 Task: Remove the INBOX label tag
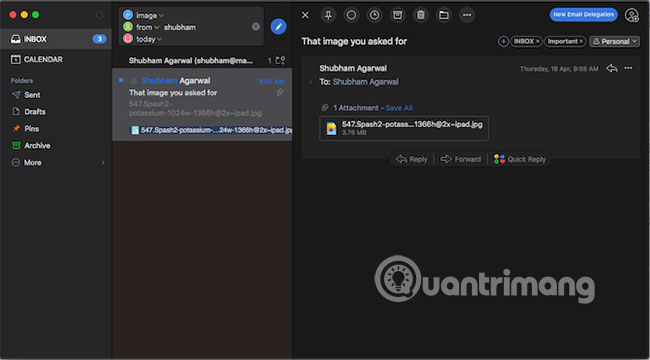(x=538, y=41)
